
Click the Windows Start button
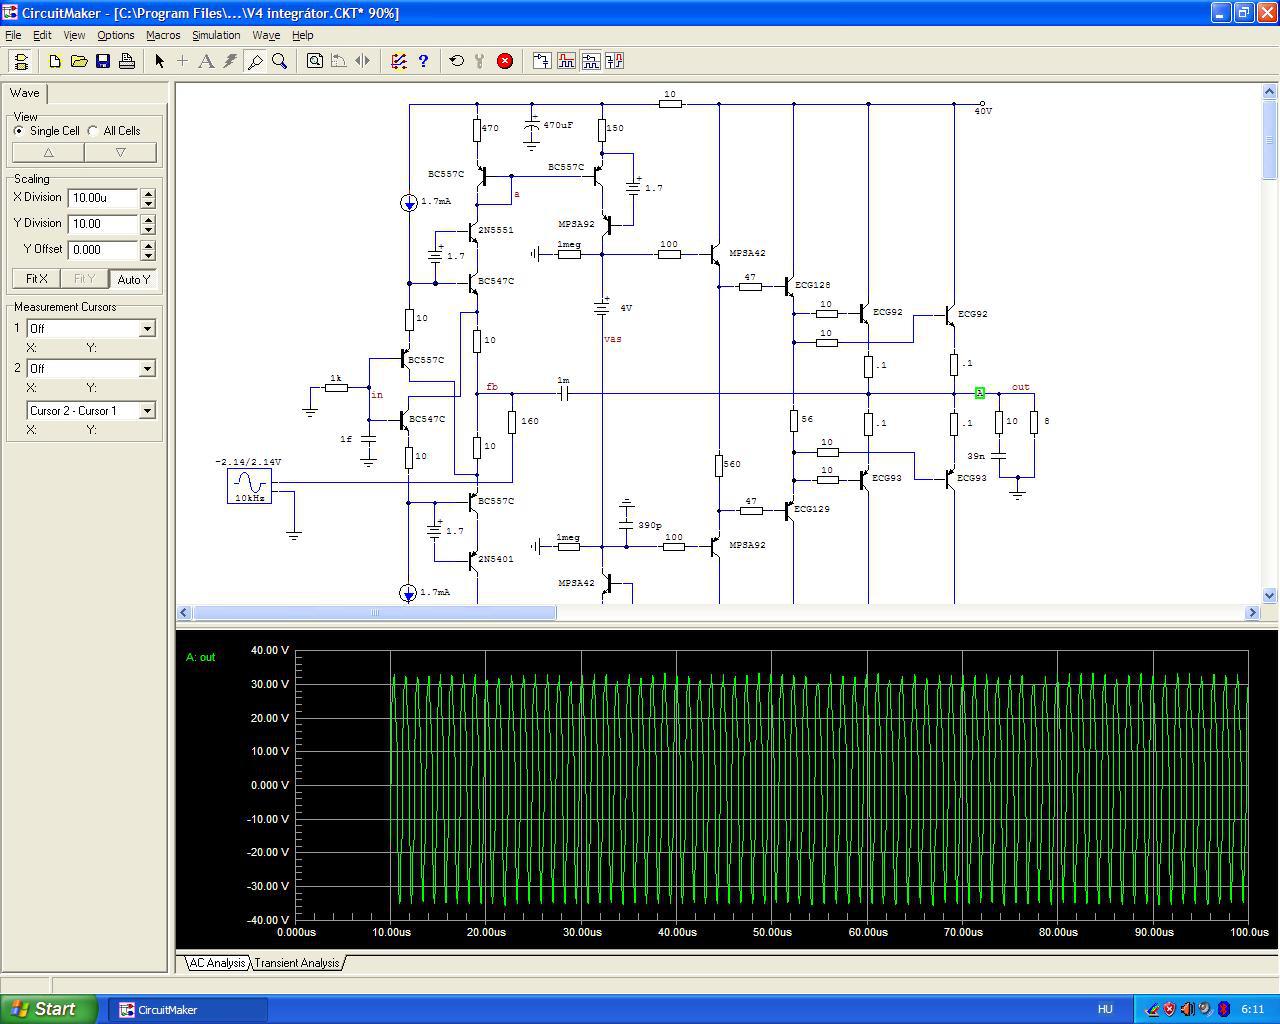tap(48, 1009)
